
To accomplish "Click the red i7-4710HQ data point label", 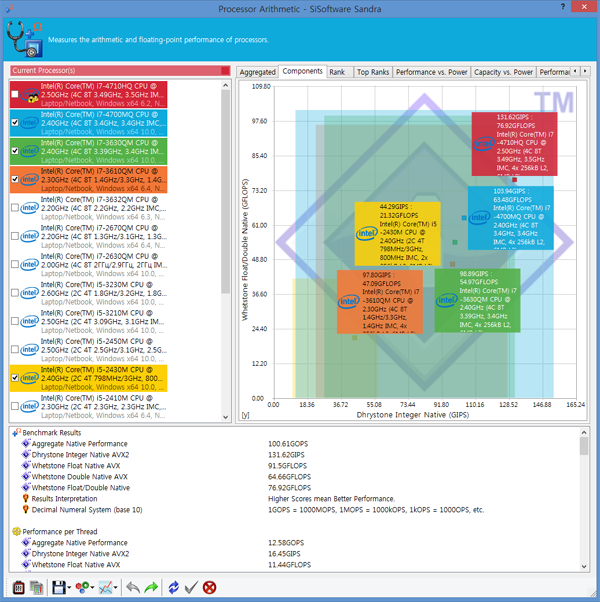I will pyautogui.click(x=514, y=144).
